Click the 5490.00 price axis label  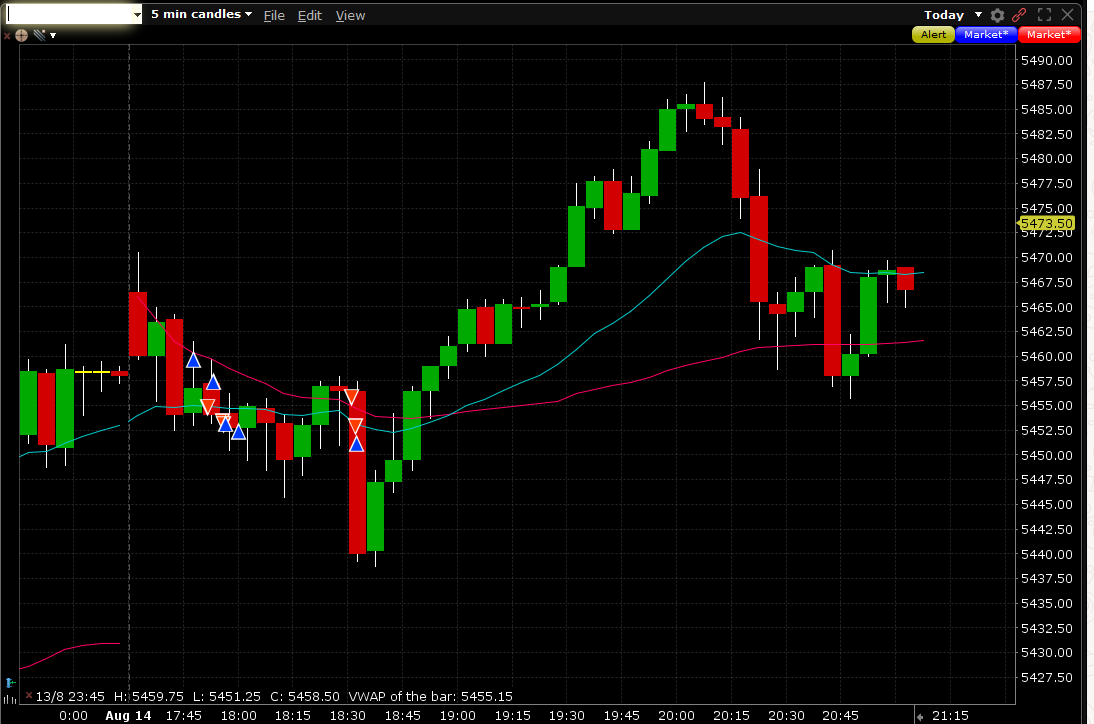[1047, 61]
